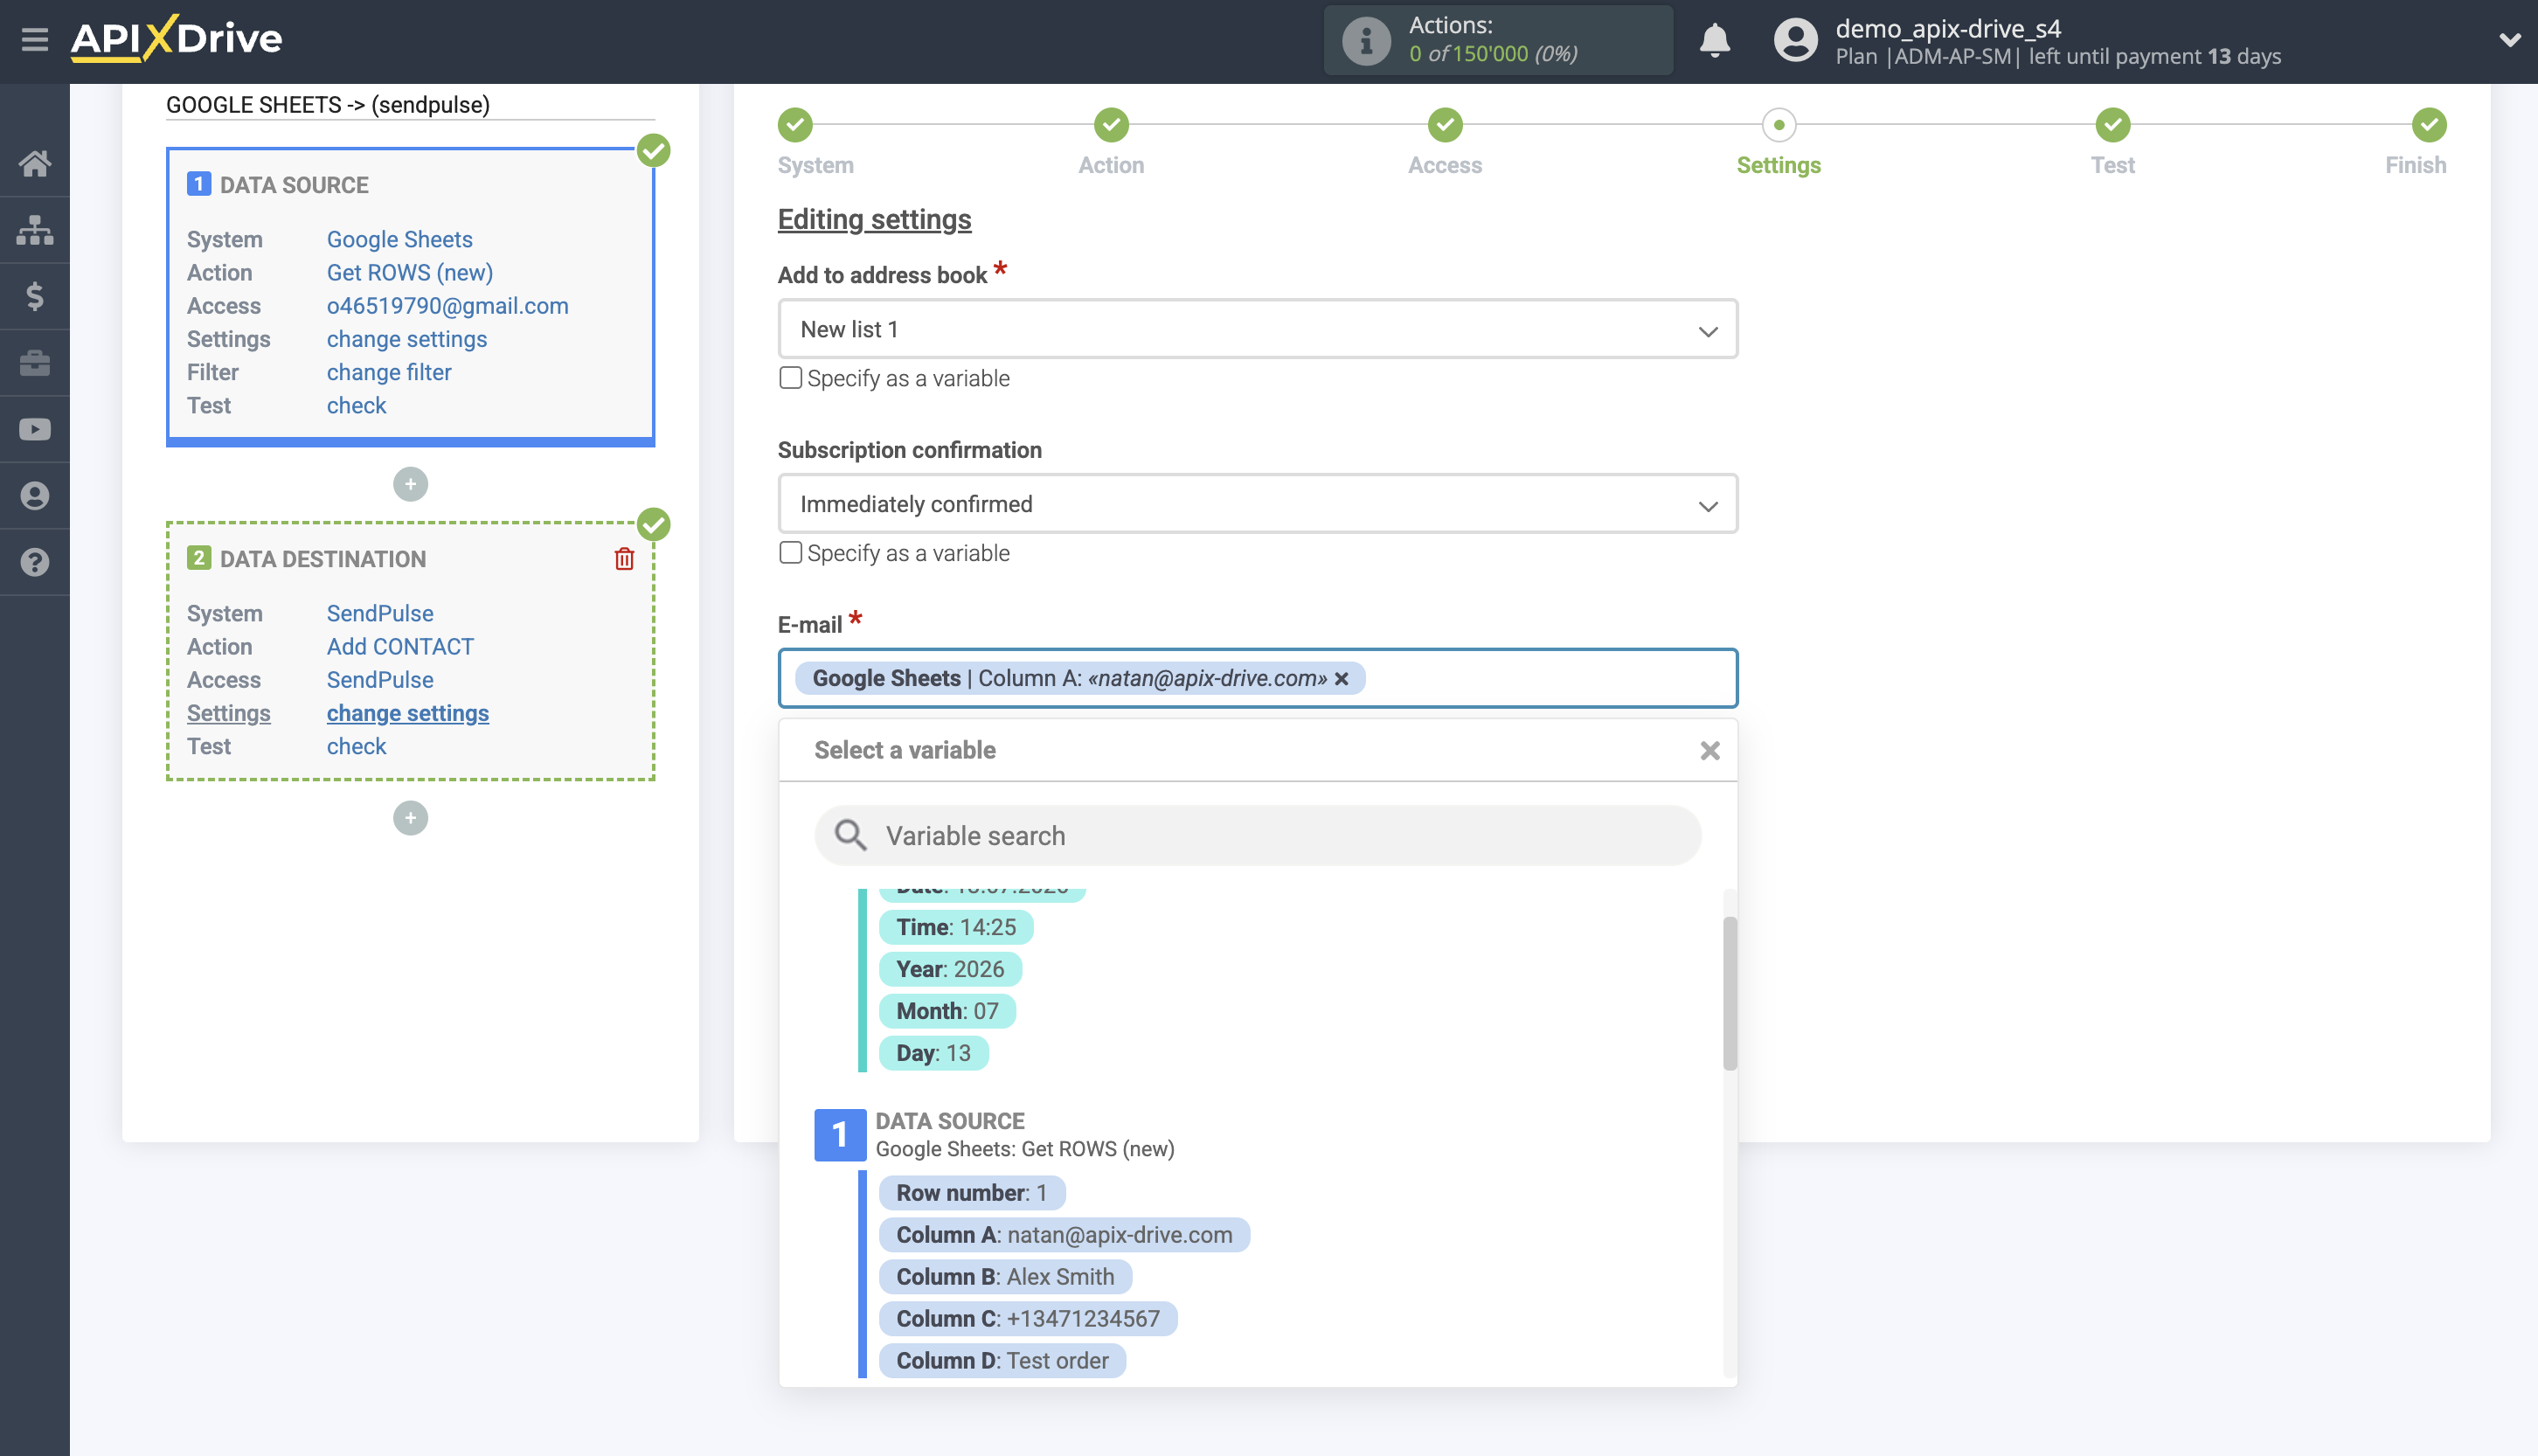
Task: Open o46519790@gmail.com access link
Action: [x=447, y=305]
